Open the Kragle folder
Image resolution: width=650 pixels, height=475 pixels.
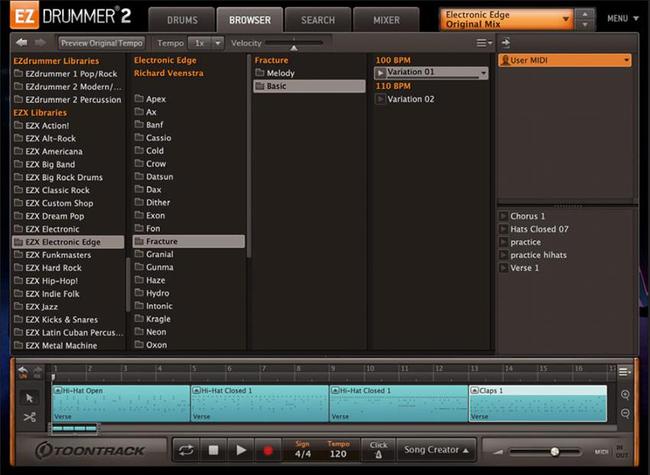(x=189, y=319)
